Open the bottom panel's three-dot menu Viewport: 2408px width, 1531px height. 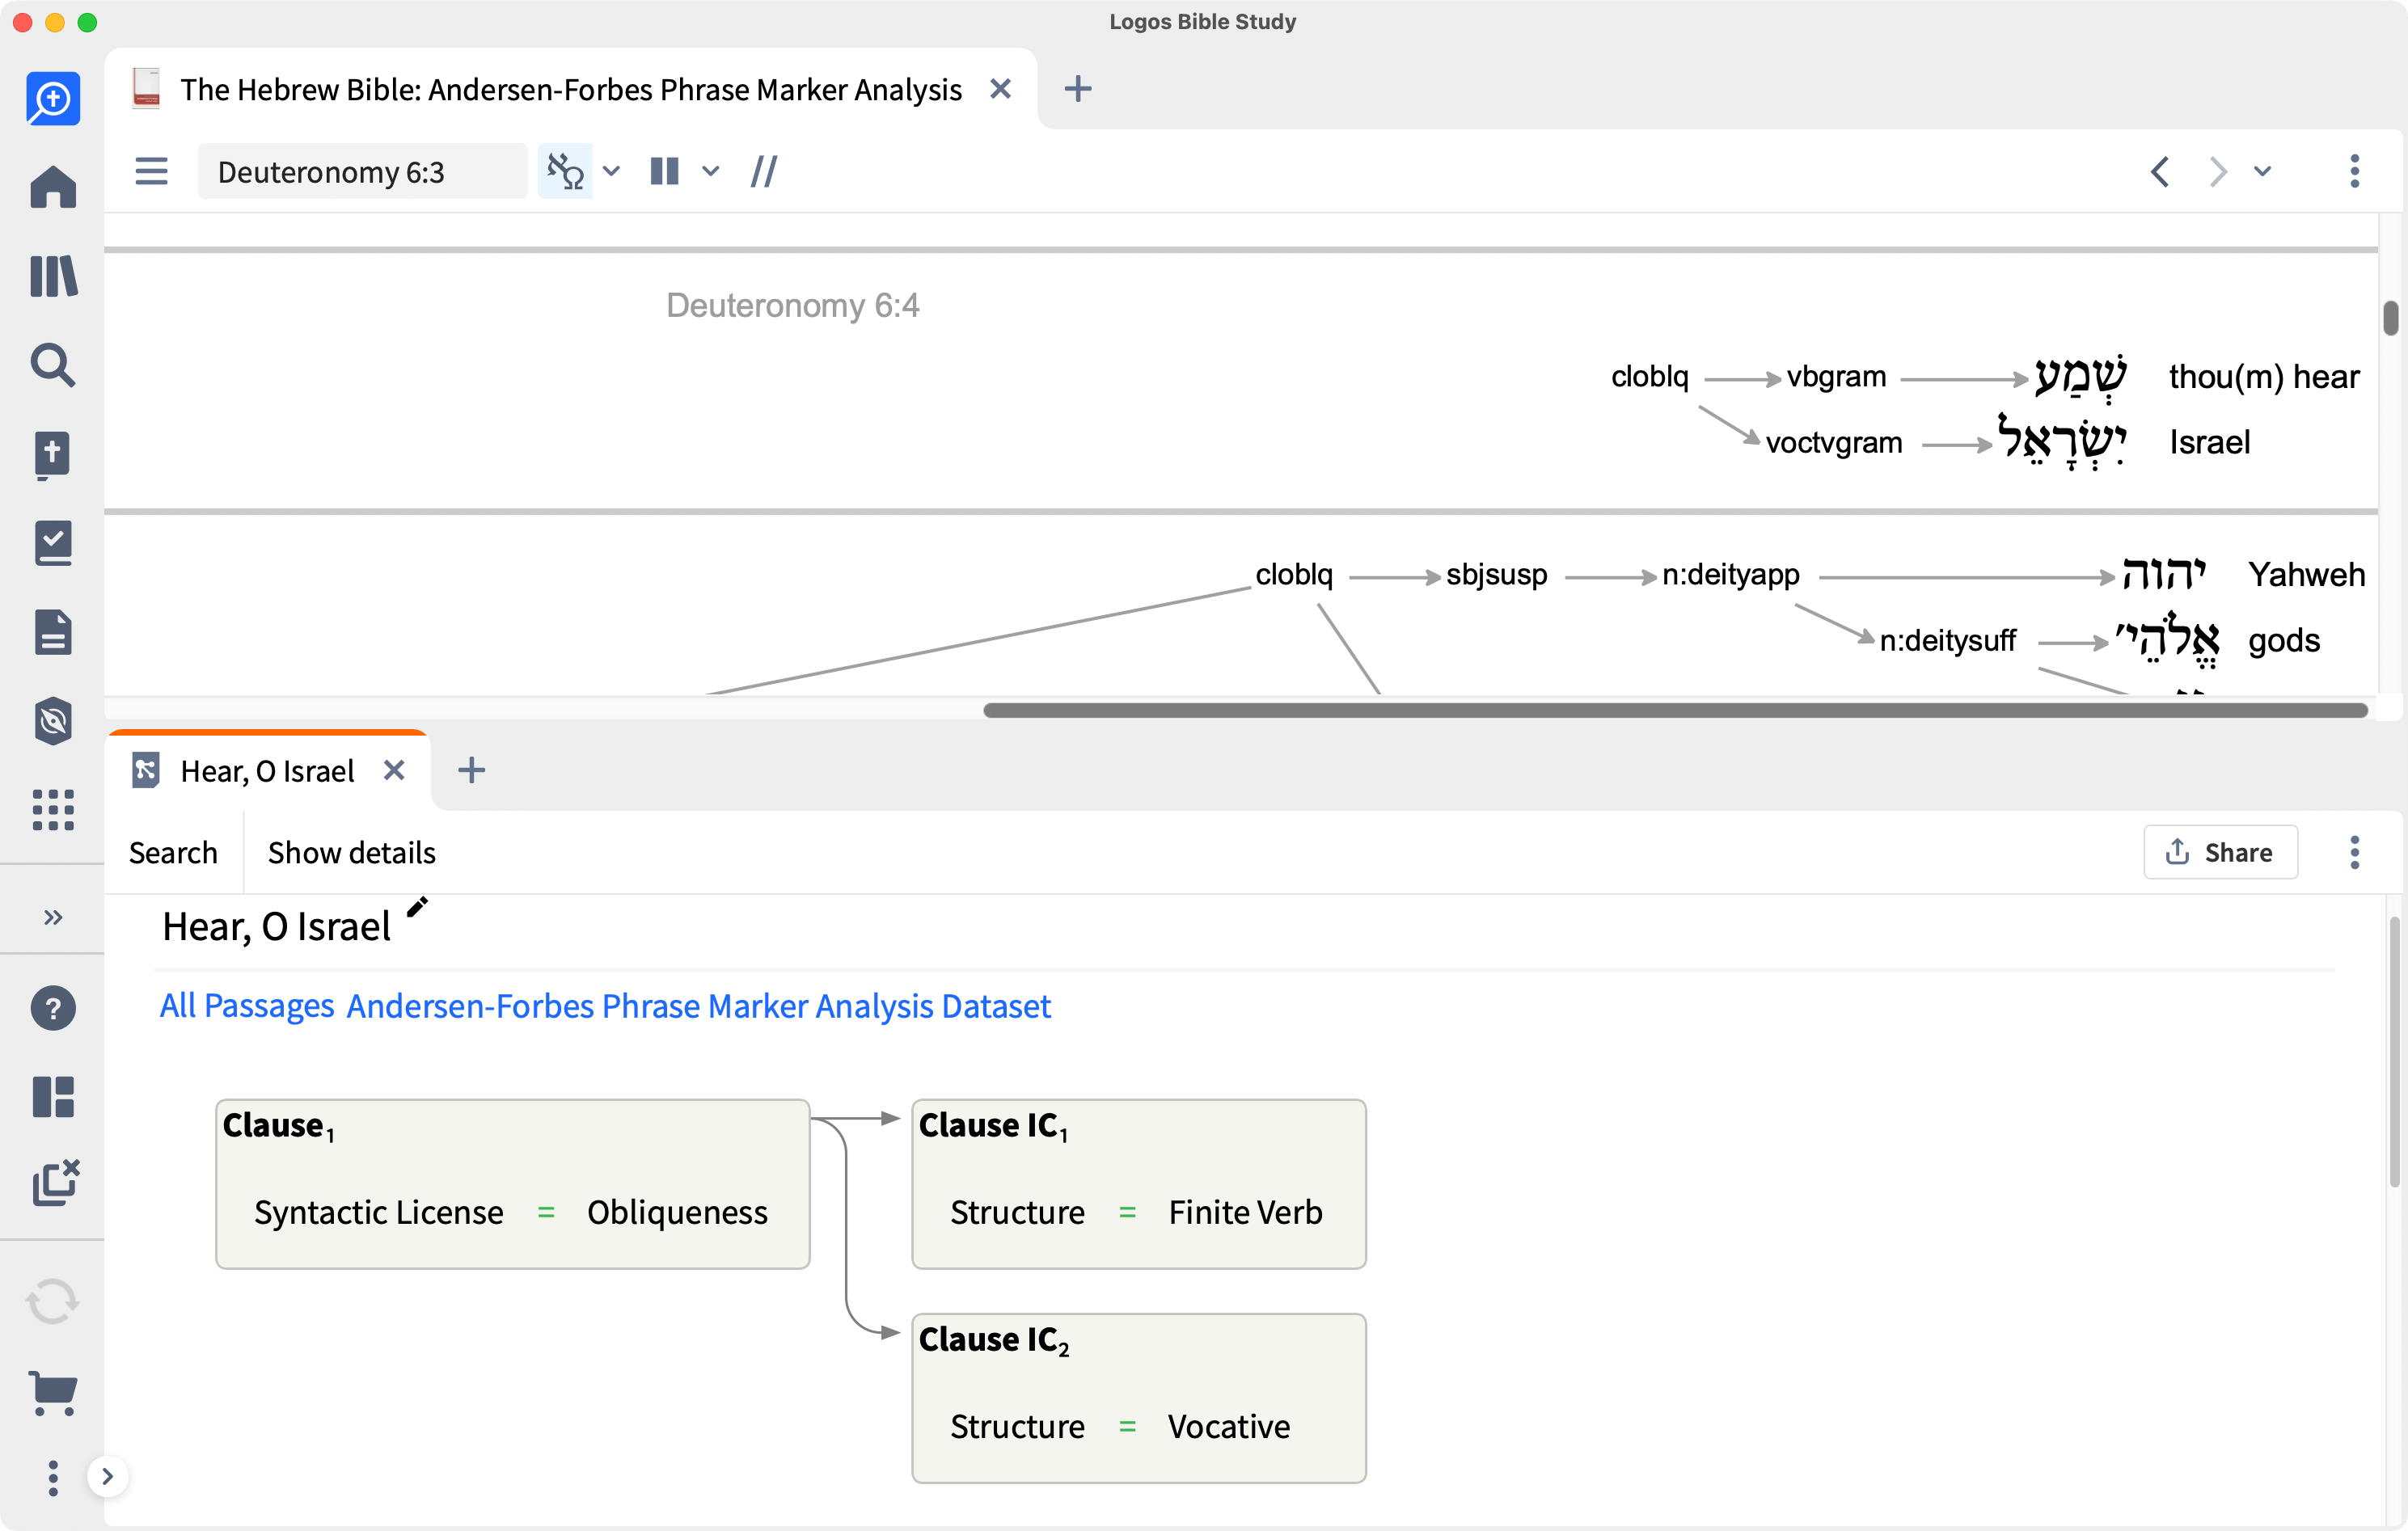2355,852
